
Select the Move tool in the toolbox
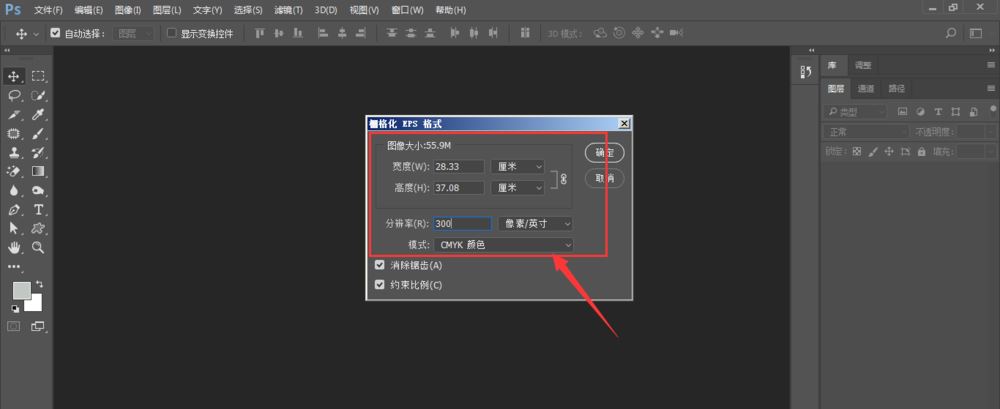tap(13, 77)
